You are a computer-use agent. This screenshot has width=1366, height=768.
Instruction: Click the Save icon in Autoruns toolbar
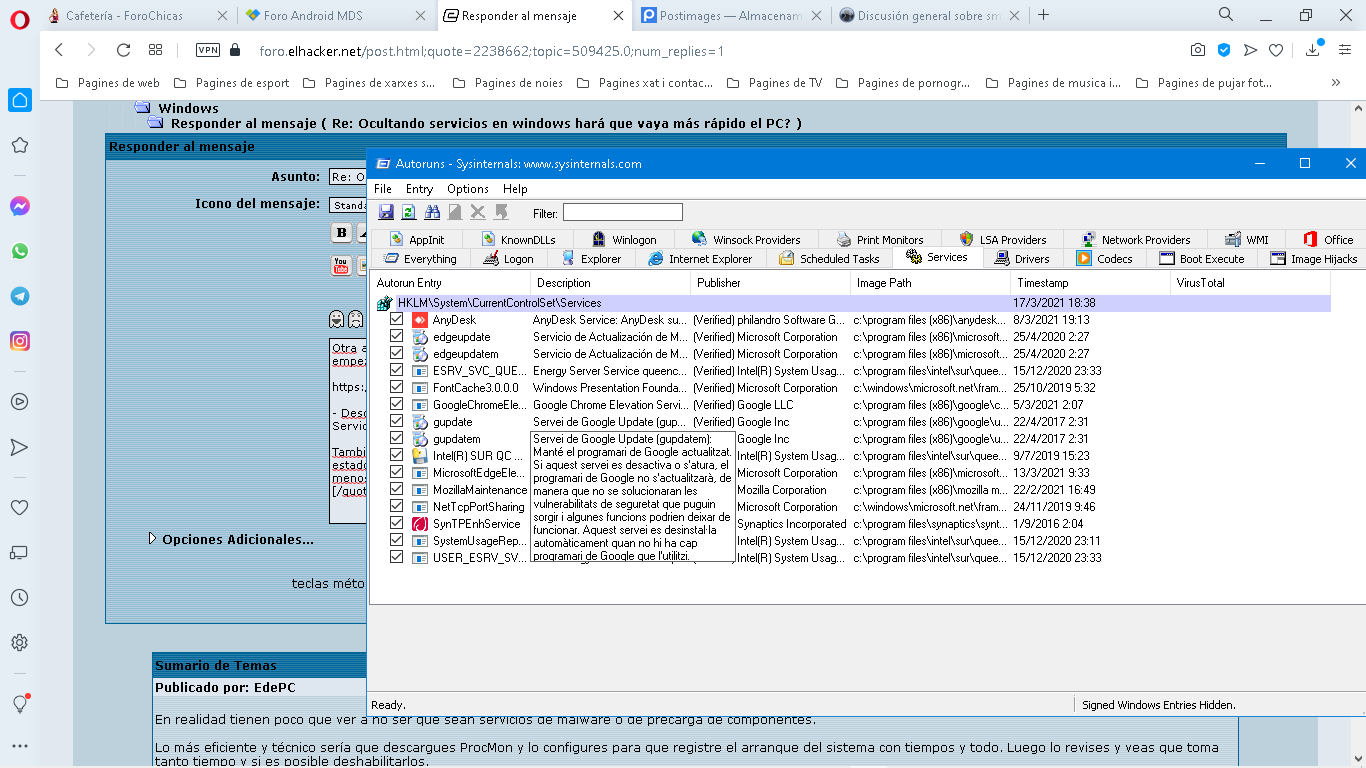386,212
